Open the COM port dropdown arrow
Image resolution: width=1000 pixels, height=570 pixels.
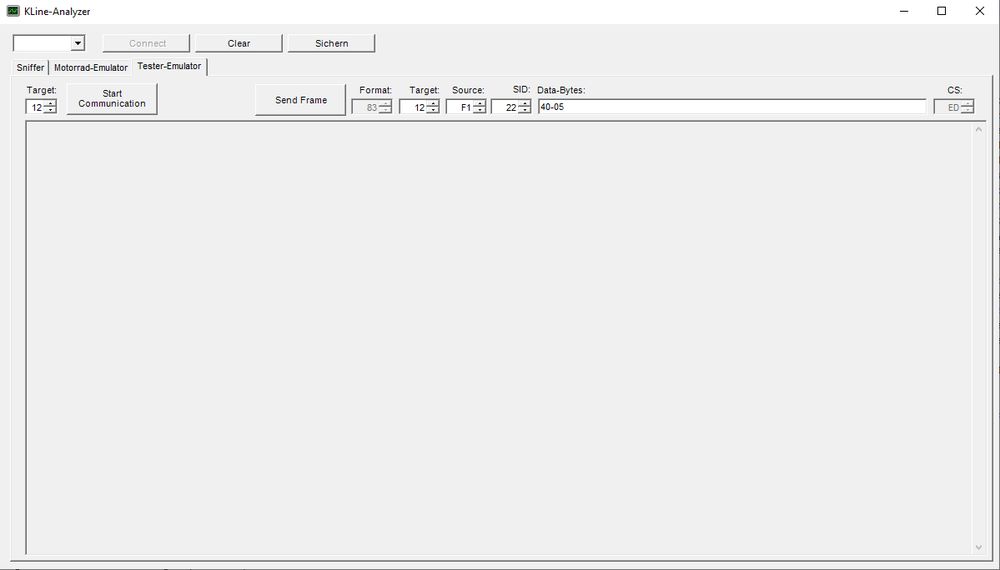pos(78,43)
